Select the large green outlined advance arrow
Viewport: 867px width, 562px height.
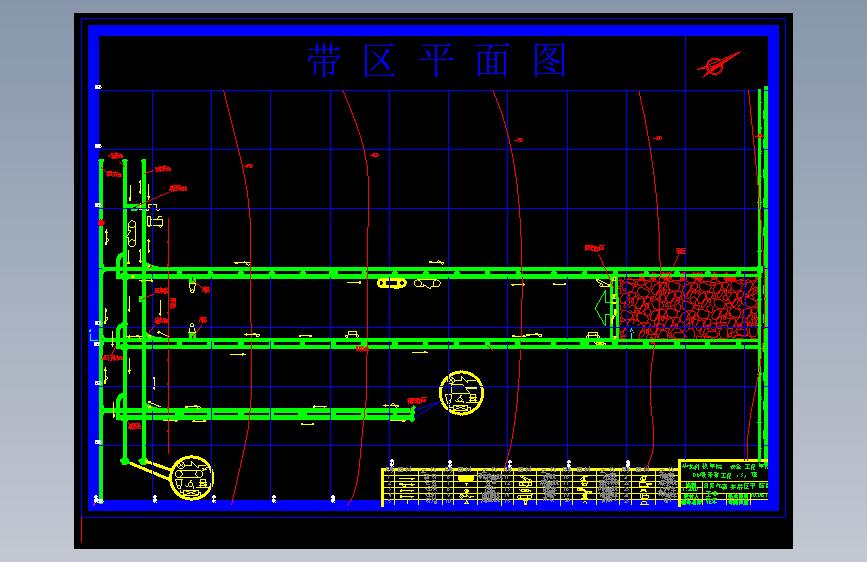coord(605,308)
